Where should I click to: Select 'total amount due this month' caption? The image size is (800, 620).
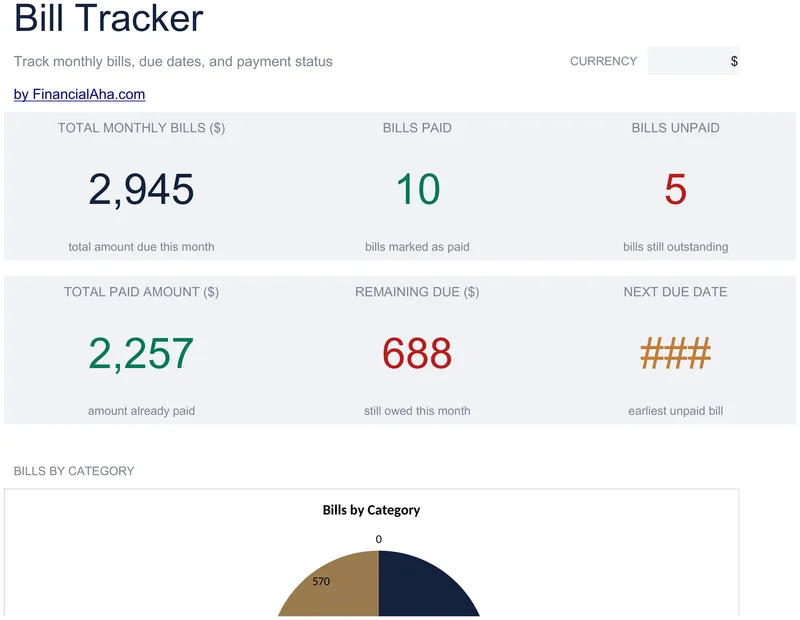pyautogui.click(x=141, y=247)
